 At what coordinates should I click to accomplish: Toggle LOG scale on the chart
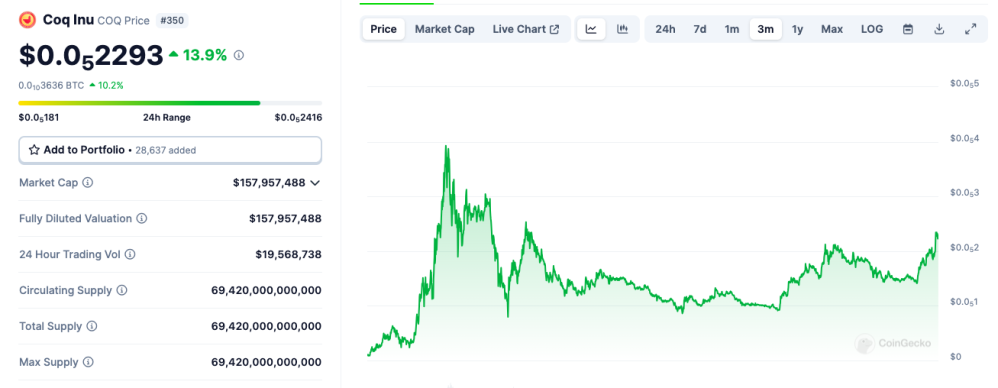pos(872,29)
